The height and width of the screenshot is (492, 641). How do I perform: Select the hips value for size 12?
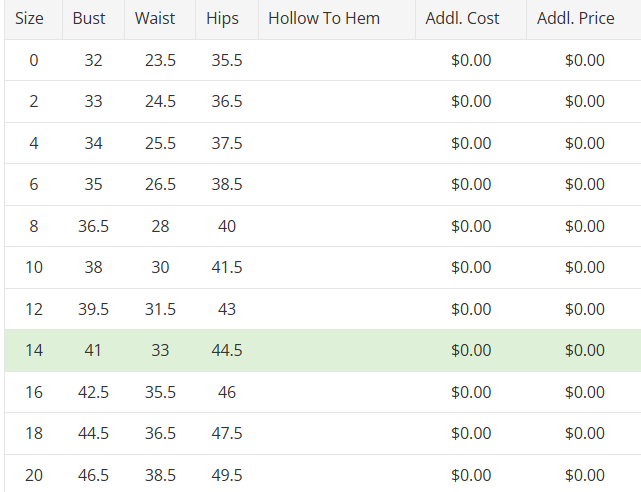(227, 309)
